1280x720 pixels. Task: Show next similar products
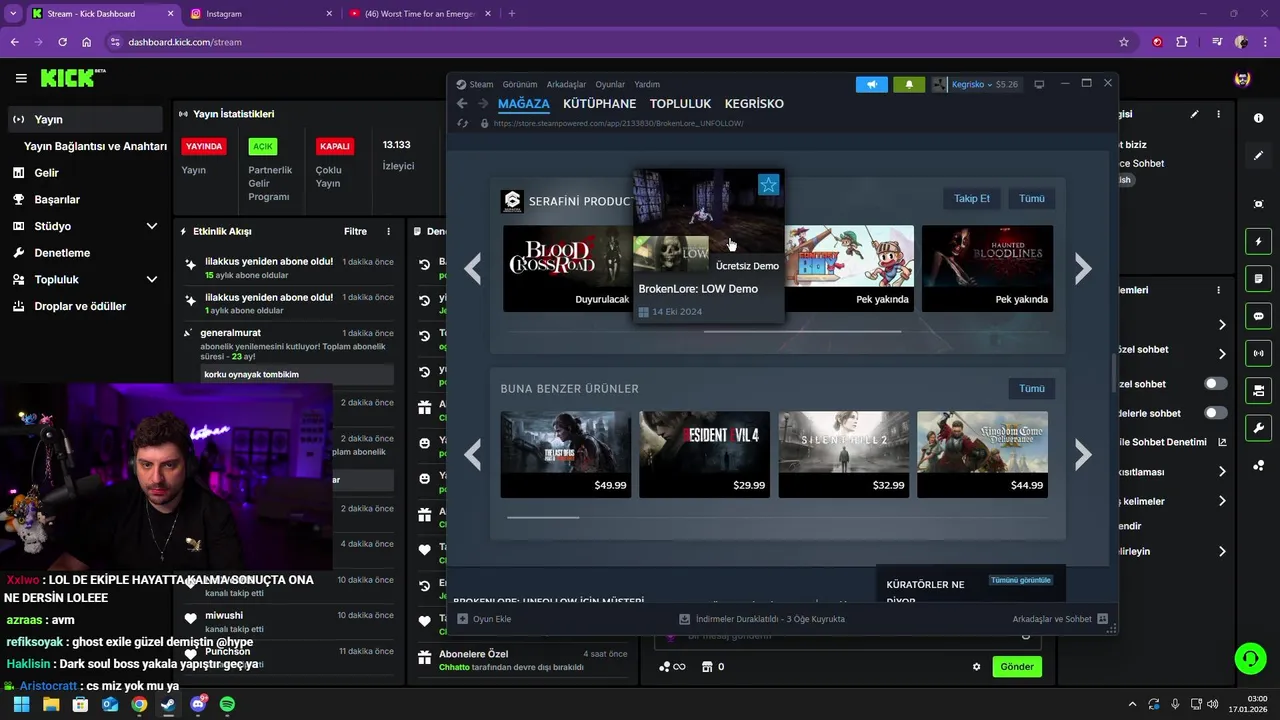pos(1083,455)
